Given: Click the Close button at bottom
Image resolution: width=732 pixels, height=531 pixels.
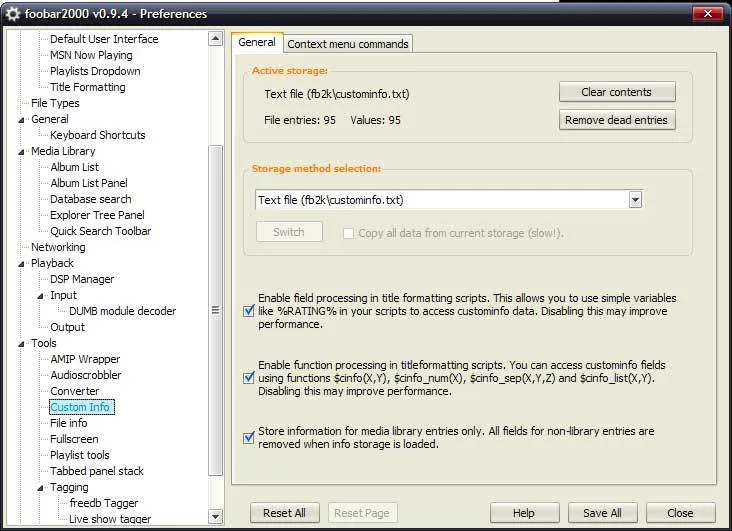Looking at the screenshot, I should [x=680, y=513].
